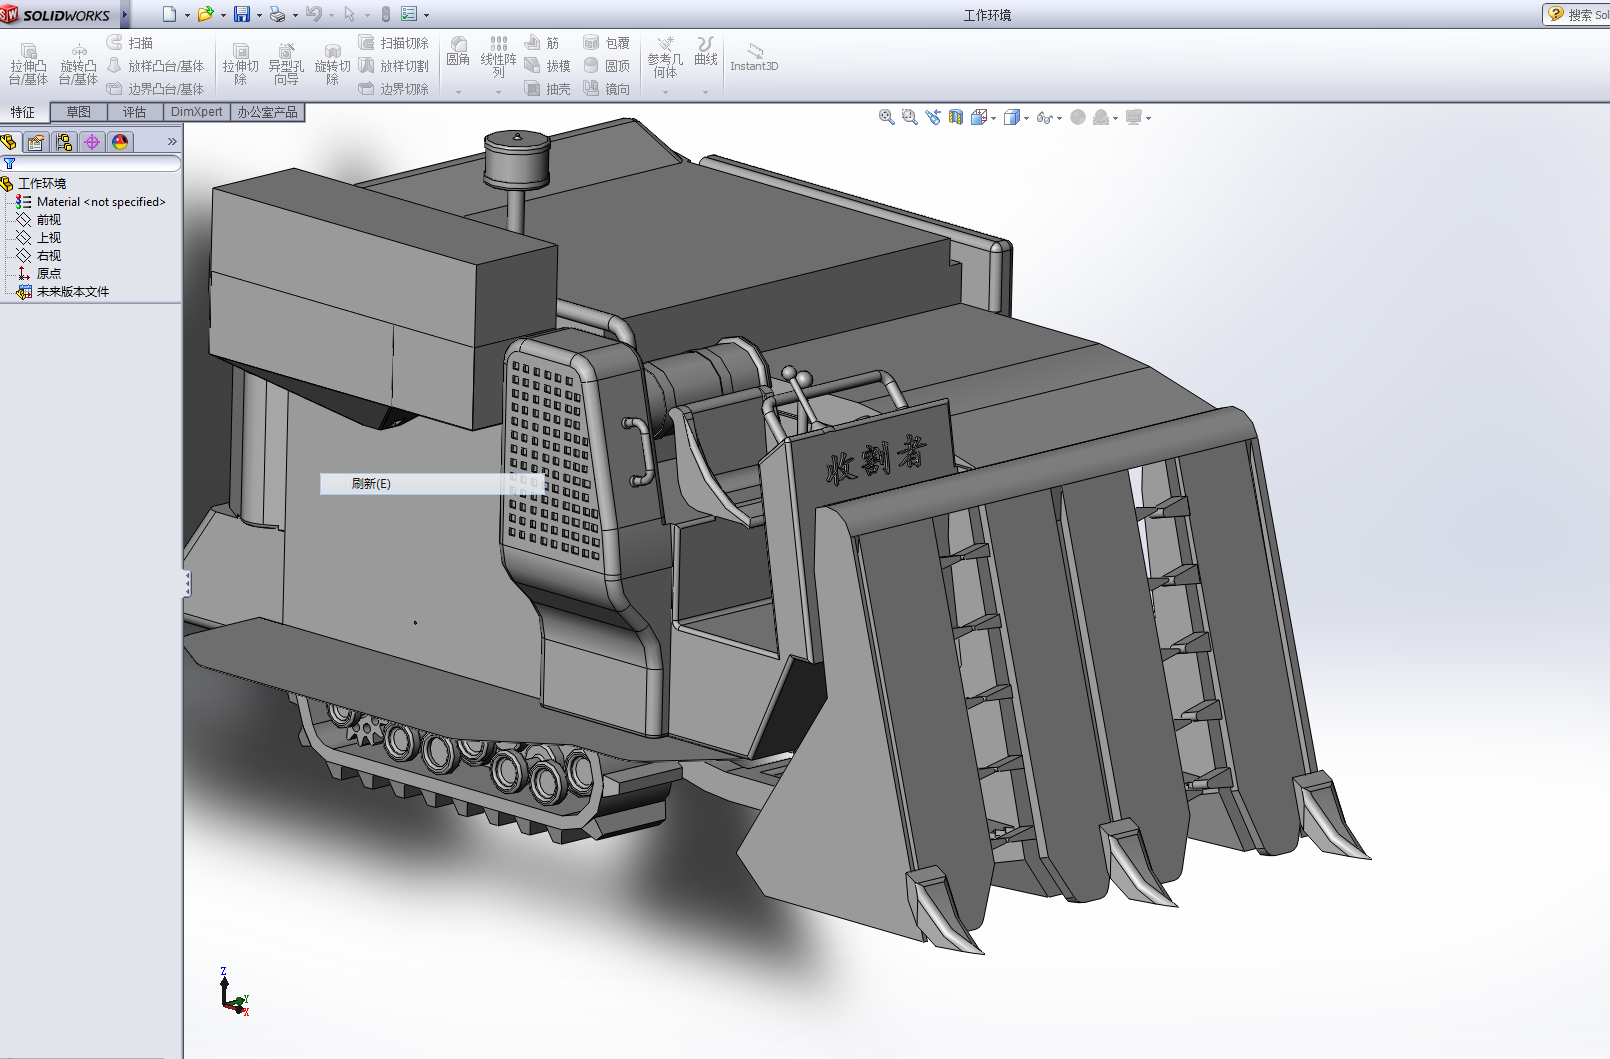Viewport: 1610px width, 1059px height.
Task: Open the Options list icon
Action: (x=409, y=14)
